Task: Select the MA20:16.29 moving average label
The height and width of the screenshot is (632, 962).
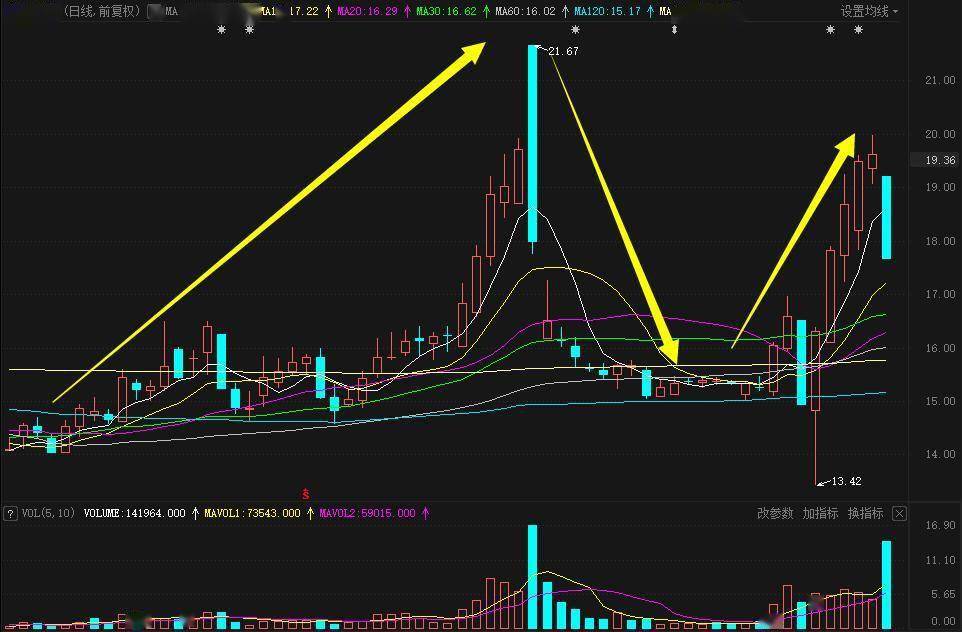Action: (367, 11)
